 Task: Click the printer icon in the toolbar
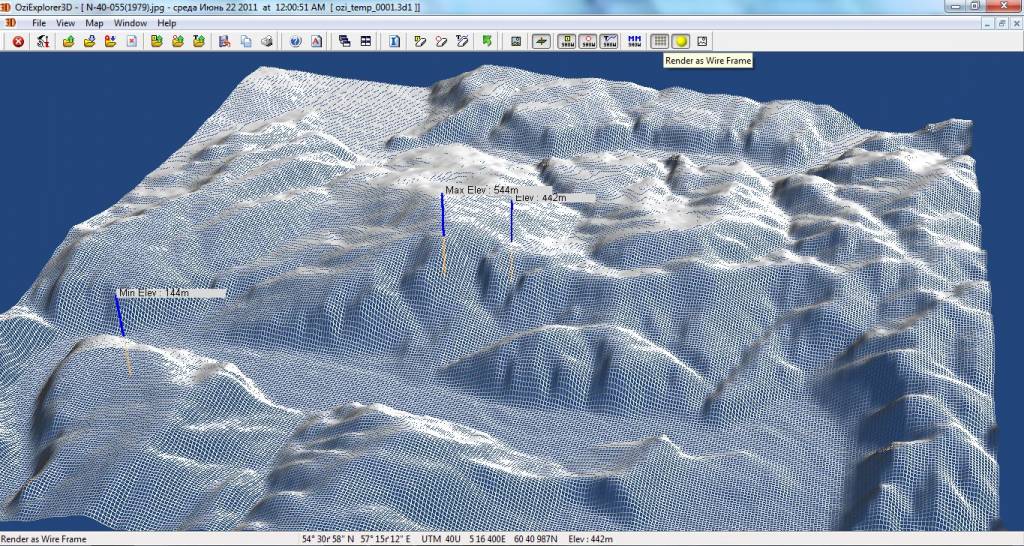point(267,41)
